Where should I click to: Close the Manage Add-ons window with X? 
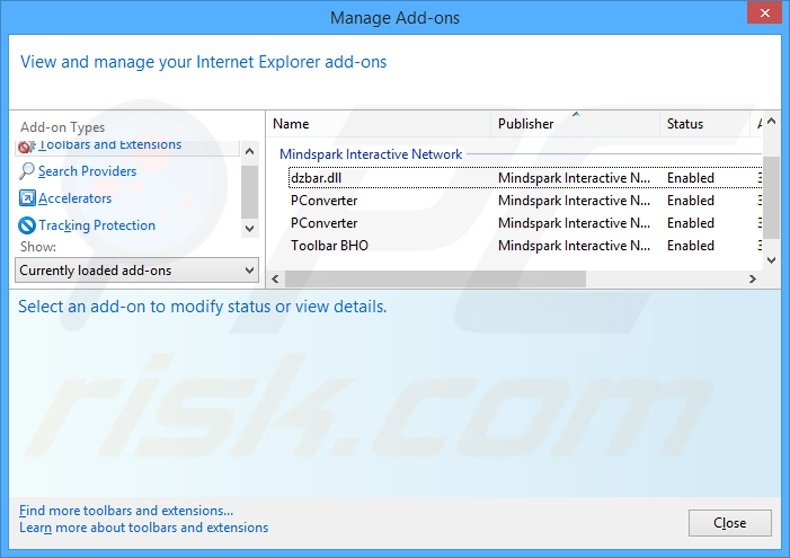point(764,13)
